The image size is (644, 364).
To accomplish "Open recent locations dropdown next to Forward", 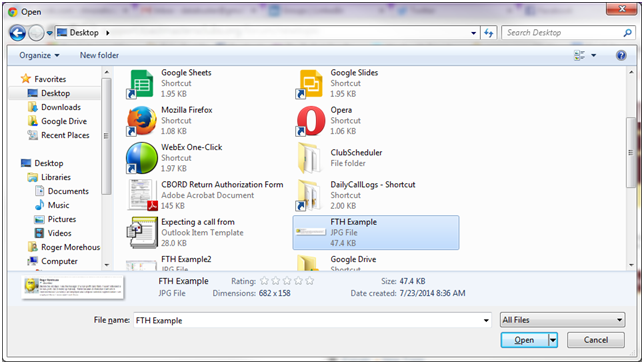I will pos(49,33).
